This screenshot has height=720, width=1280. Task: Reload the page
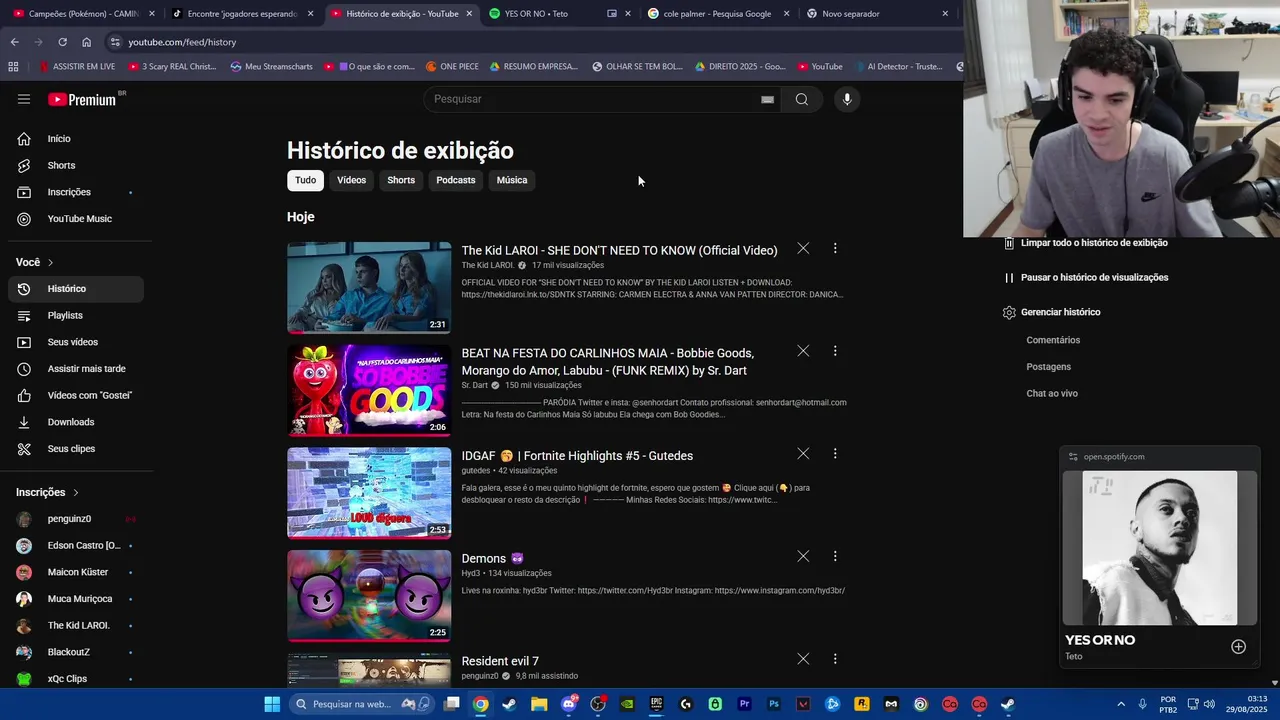[x=62, y=42]
